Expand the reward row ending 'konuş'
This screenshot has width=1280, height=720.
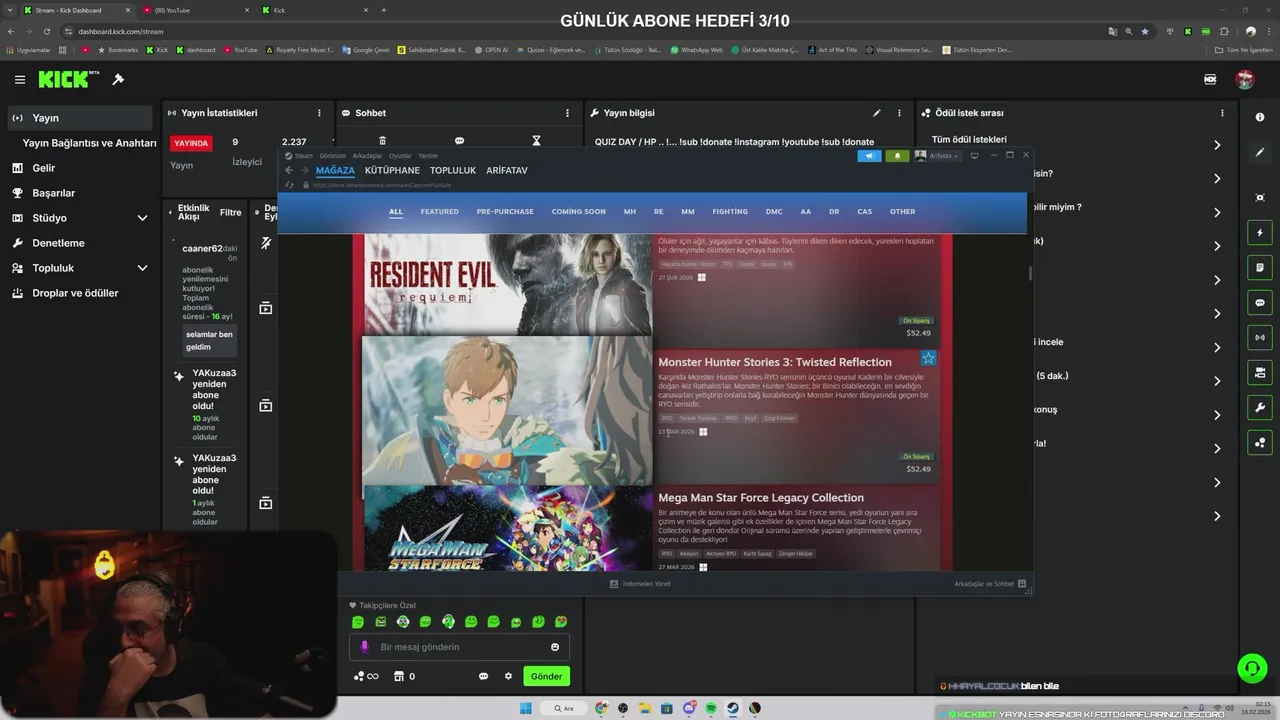click(x=1217, y=415)
